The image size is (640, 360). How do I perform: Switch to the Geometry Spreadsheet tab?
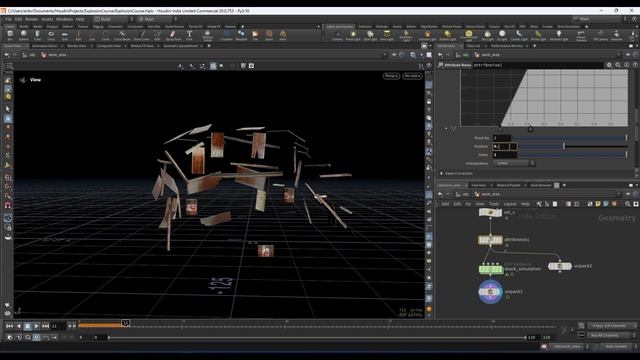tap(180, 46)
